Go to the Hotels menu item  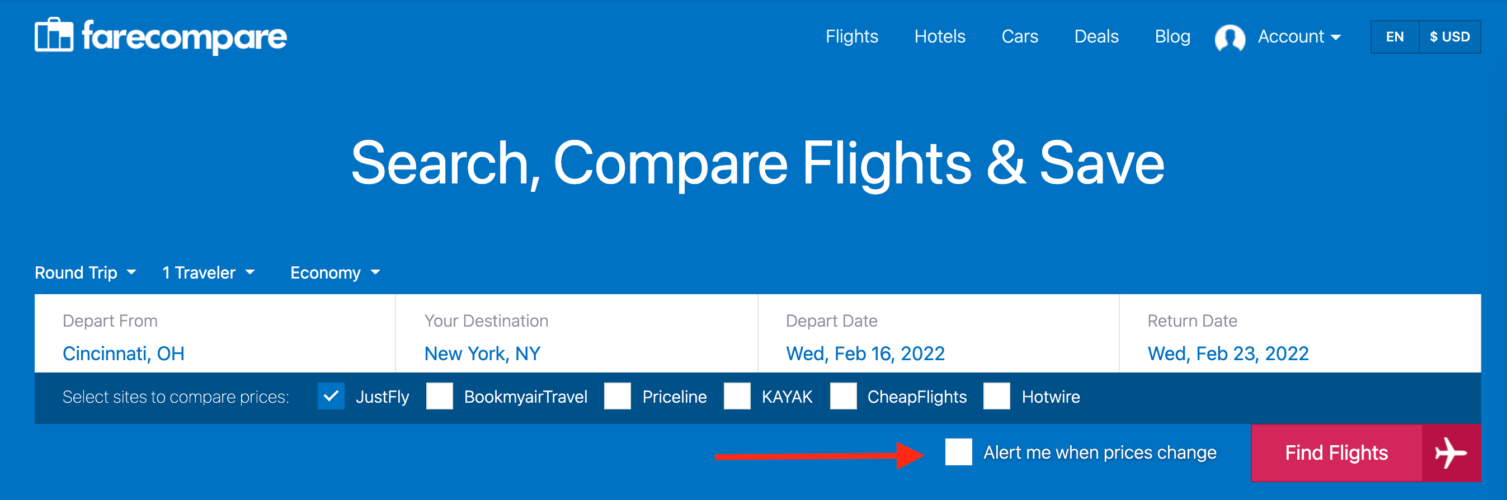tap(940, 37)
